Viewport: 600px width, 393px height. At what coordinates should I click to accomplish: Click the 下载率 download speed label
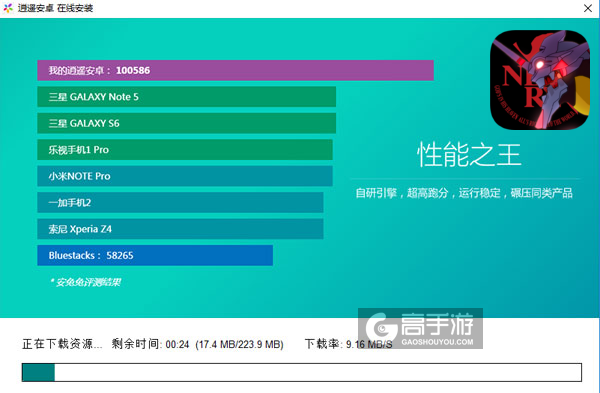click(348, 344)
